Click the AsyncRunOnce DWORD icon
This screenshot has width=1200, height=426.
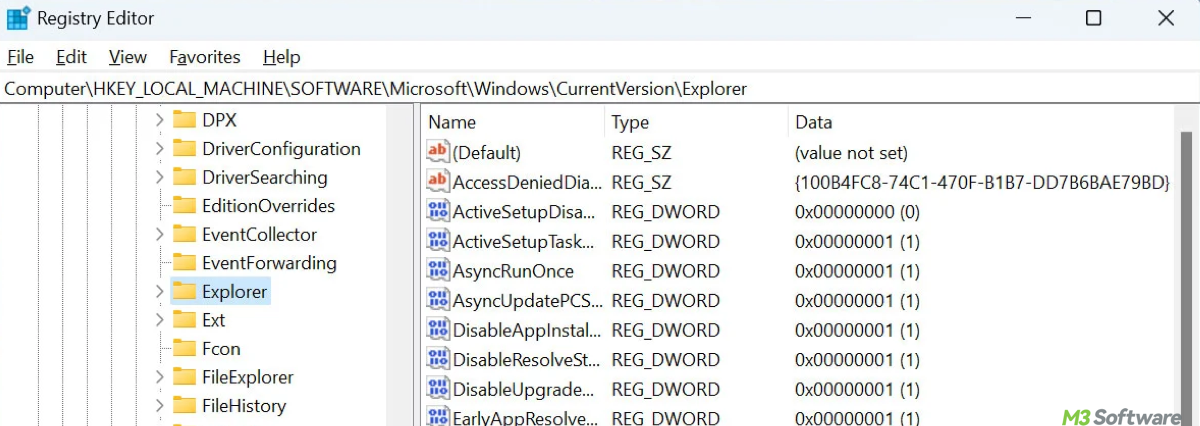438,270
